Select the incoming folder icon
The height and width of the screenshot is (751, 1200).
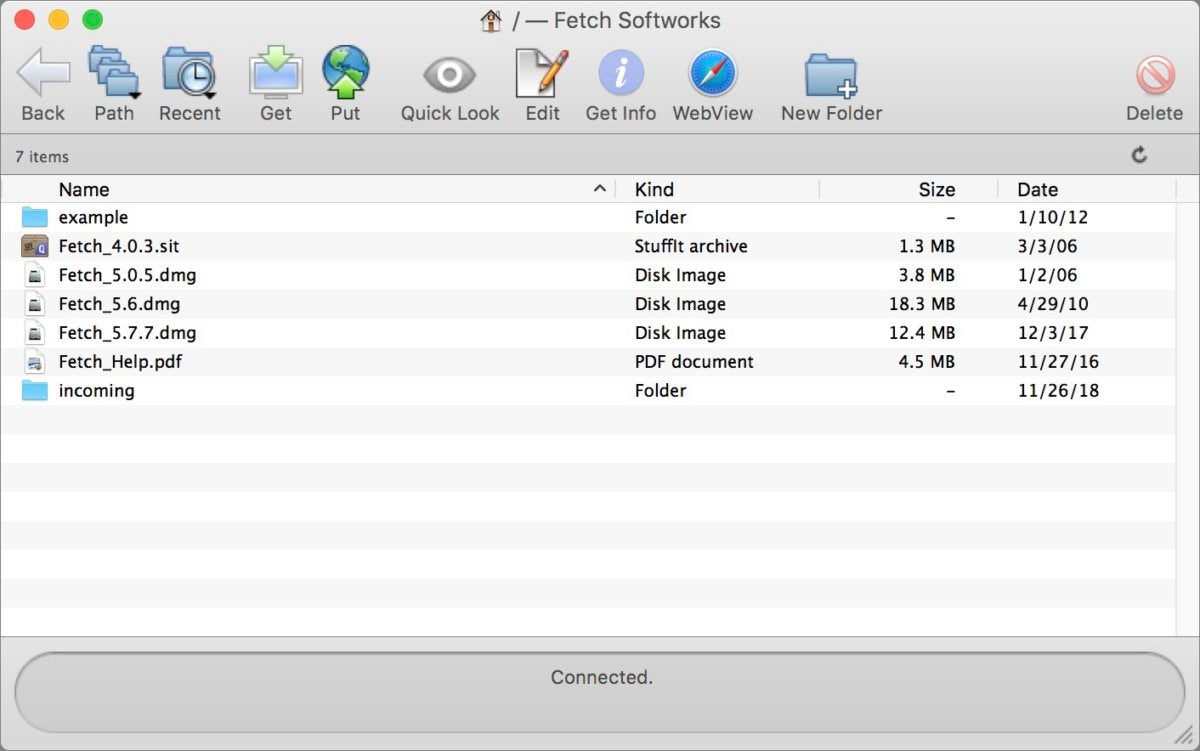[35, 391]
